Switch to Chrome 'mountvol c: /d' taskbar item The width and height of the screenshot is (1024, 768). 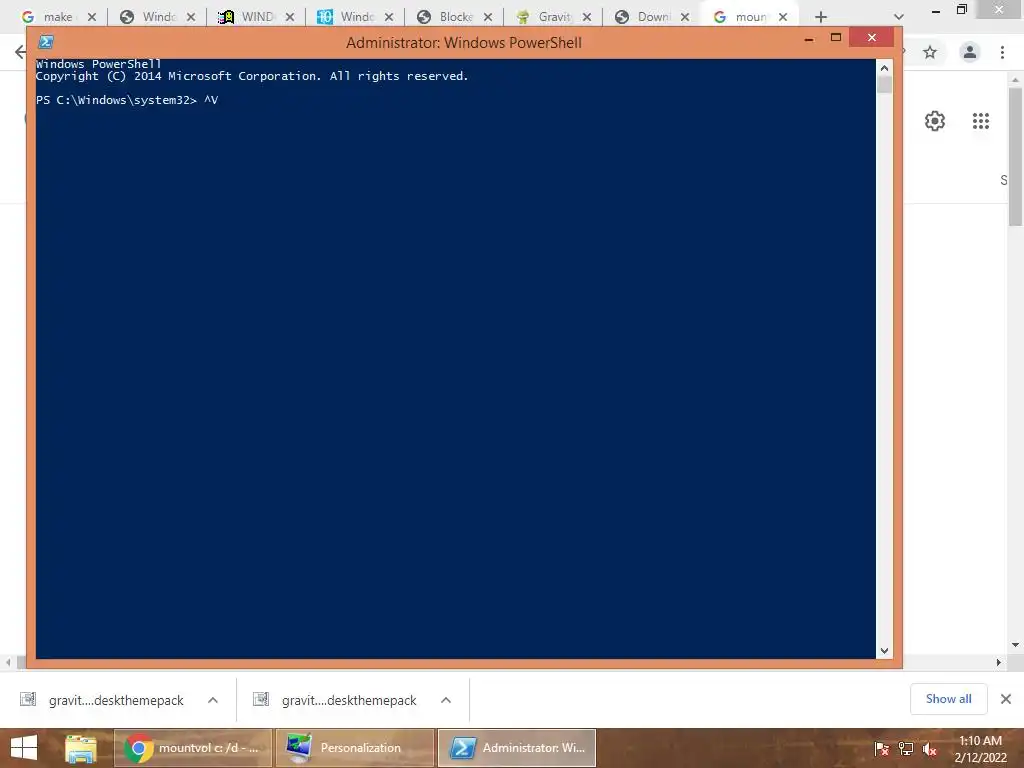(x=193, y=748)
